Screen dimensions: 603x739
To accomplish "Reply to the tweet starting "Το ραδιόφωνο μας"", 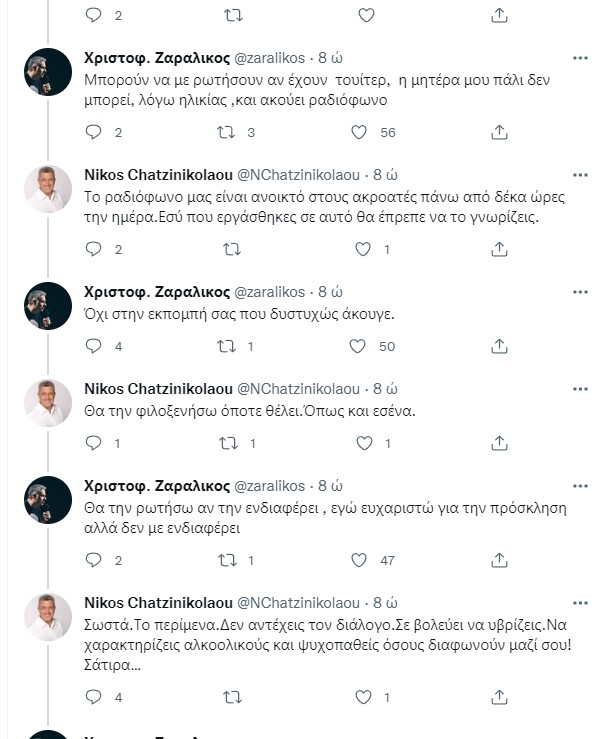I will 94,249.
